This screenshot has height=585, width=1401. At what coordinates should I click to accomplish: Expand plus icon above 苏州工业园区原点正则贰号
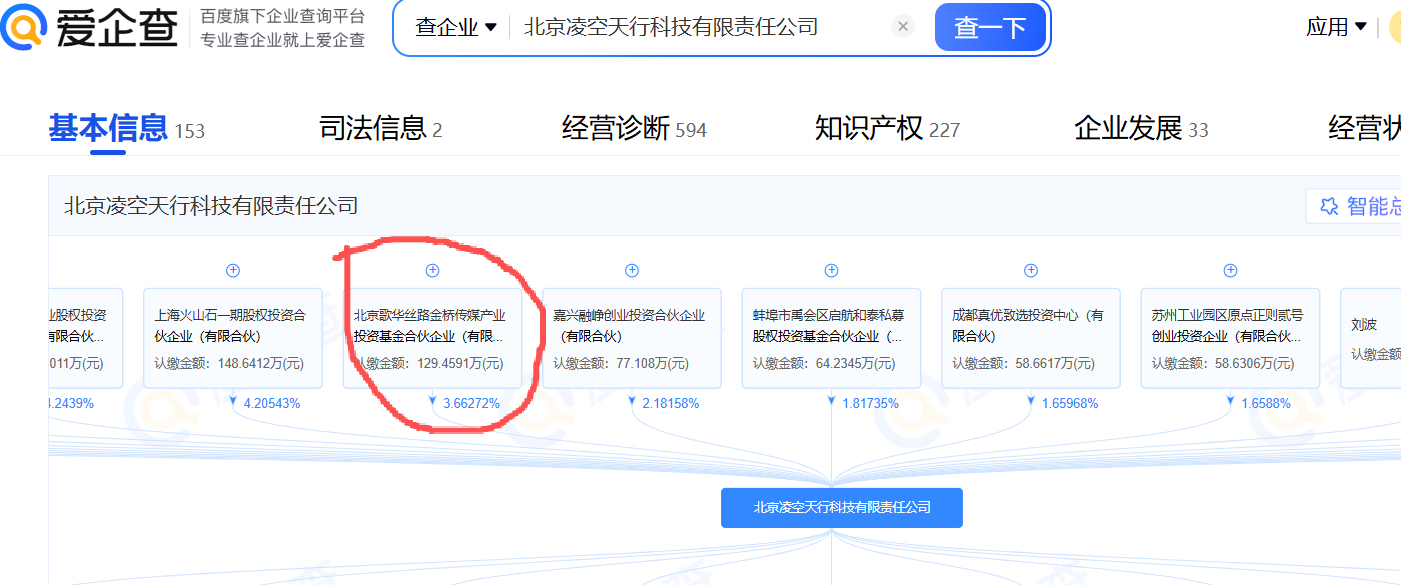tap(1230, 270)
